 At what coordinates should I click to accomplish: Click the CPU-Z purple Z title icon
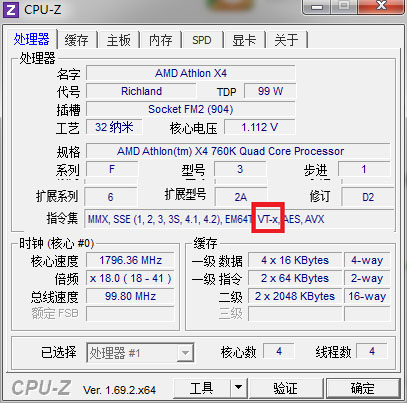click(x=11, y=9)
